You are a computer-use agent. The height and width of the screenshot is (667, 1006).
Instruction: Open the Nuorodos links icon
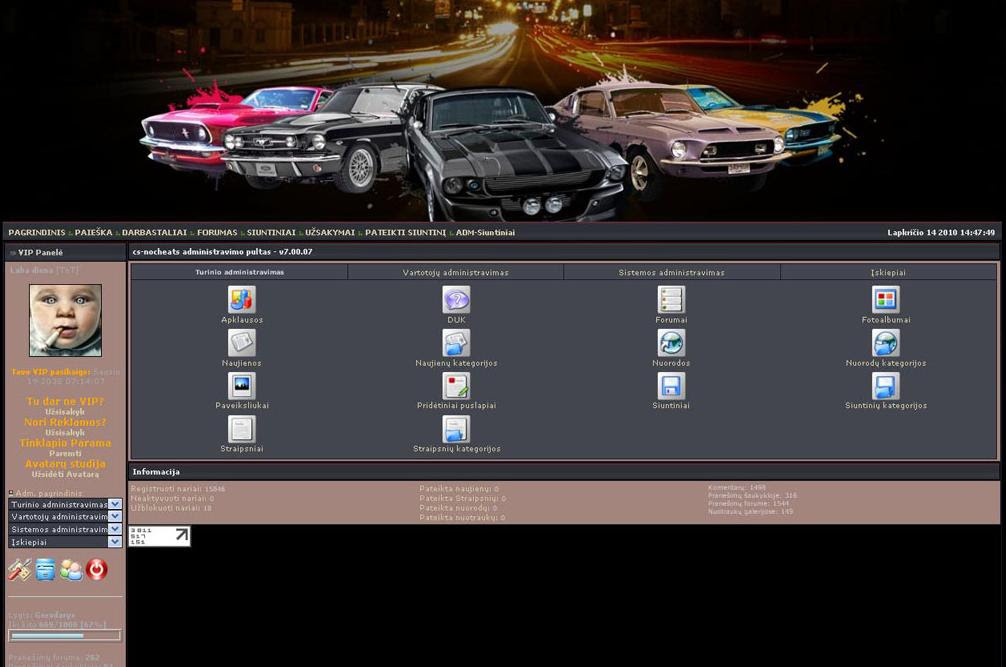671,343
